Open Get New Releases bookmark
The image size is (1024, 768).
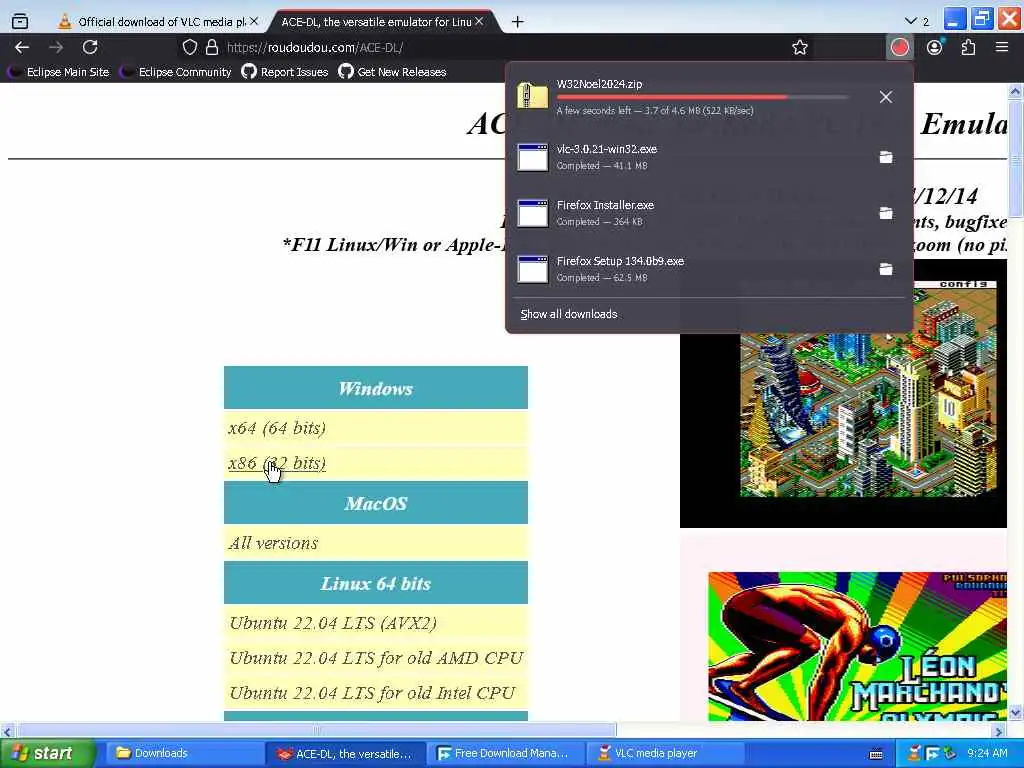[392, 72]
